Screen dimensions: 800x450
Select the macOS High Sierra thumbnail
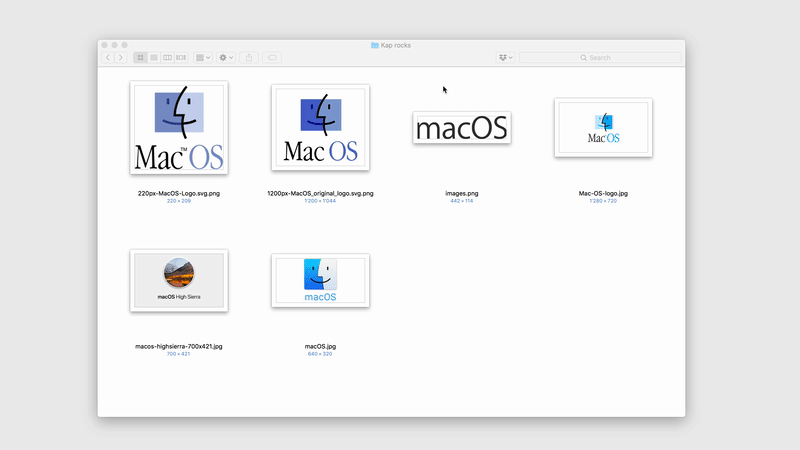click(179, 280)
